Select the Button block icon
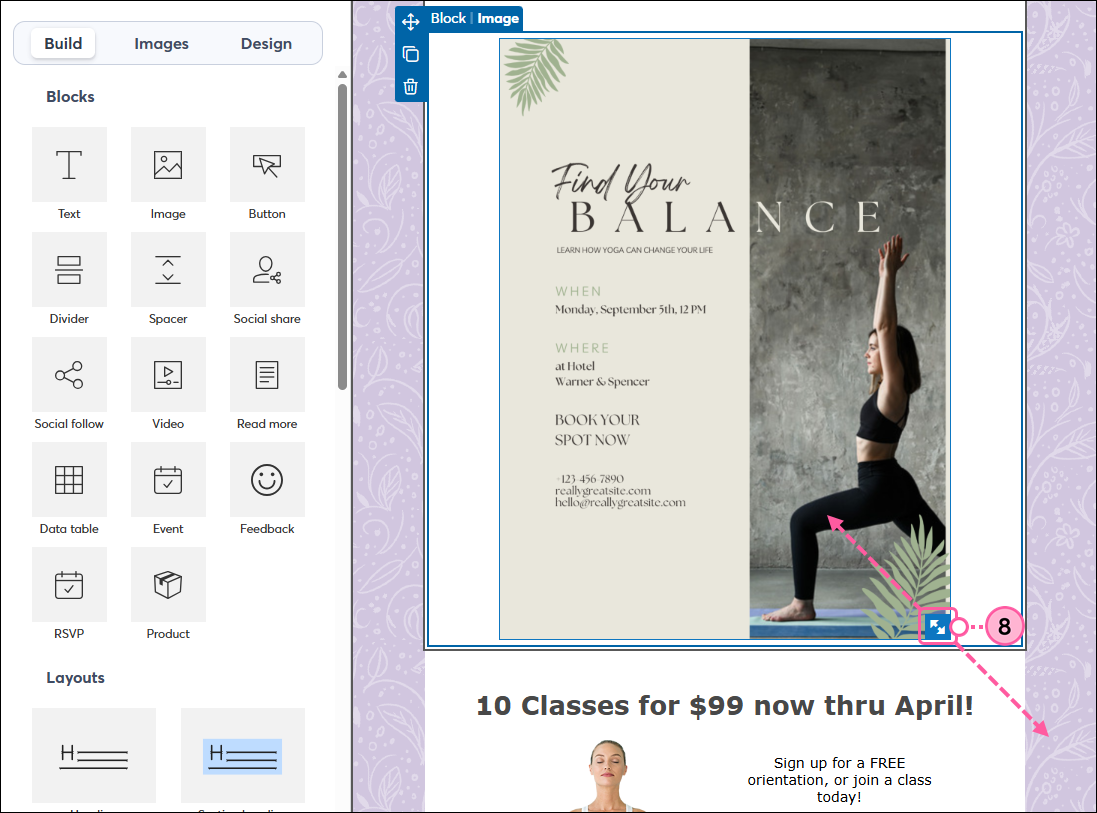Image resolution: width=1097 pixels, height=813 pixels. 267,164
